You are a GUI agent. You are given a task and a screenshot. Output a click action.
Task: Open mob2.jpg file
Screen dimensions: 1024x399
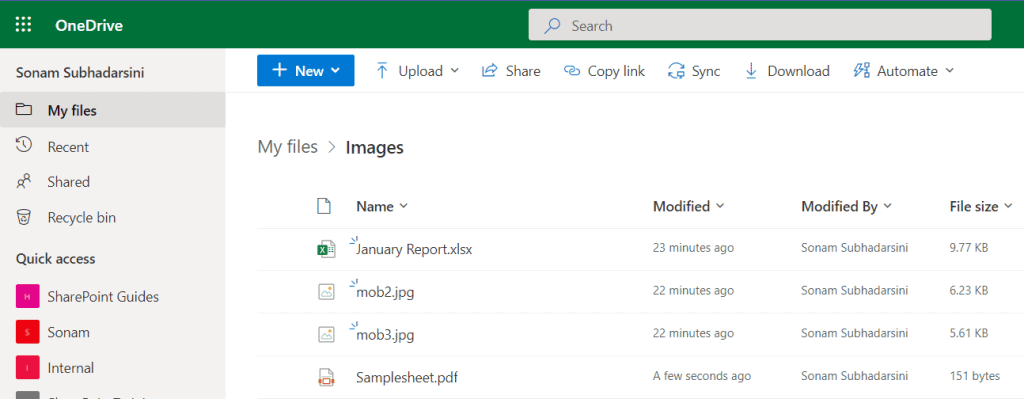point(385,292)
